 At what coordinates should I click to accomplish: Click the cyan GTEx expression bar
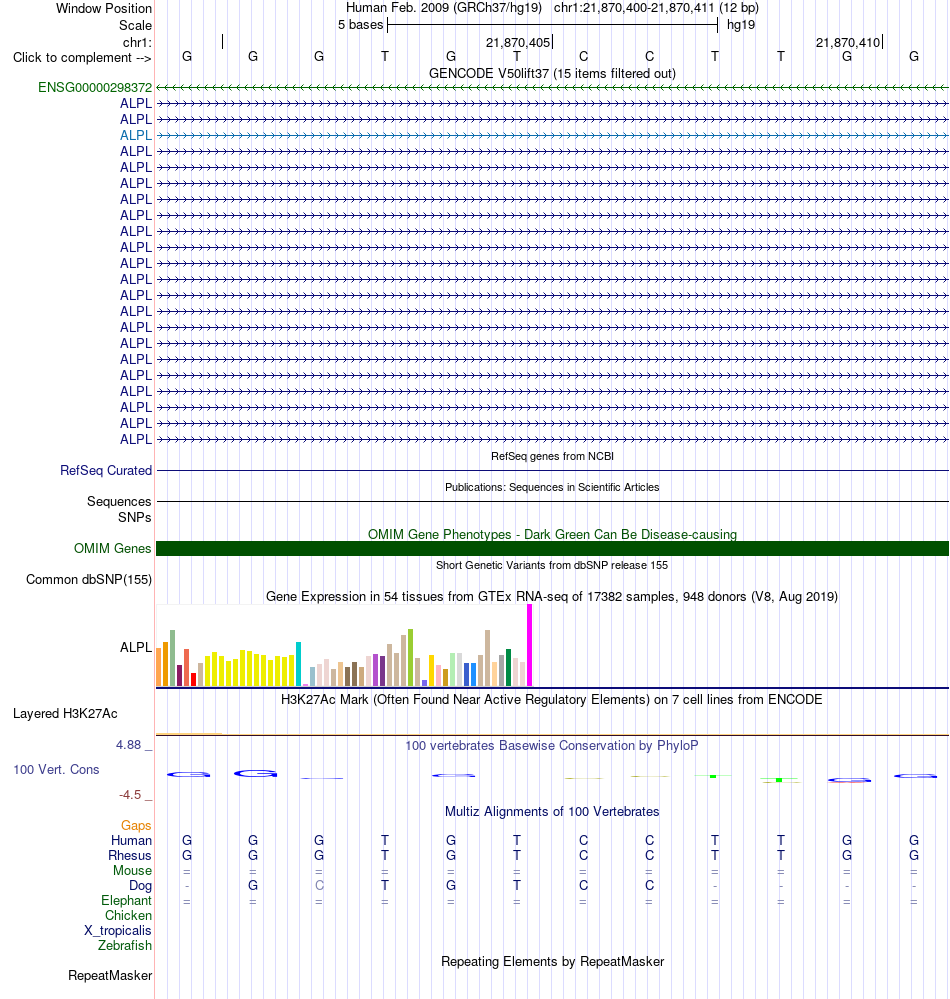[298, 664]
